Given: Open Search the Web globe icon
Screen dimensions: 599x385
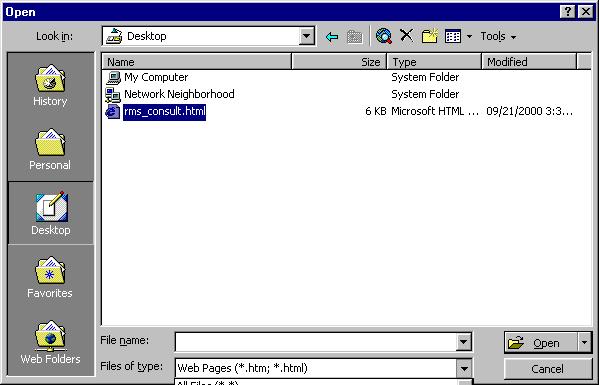Looking at the screenshot, I should (x=384, y=36).
